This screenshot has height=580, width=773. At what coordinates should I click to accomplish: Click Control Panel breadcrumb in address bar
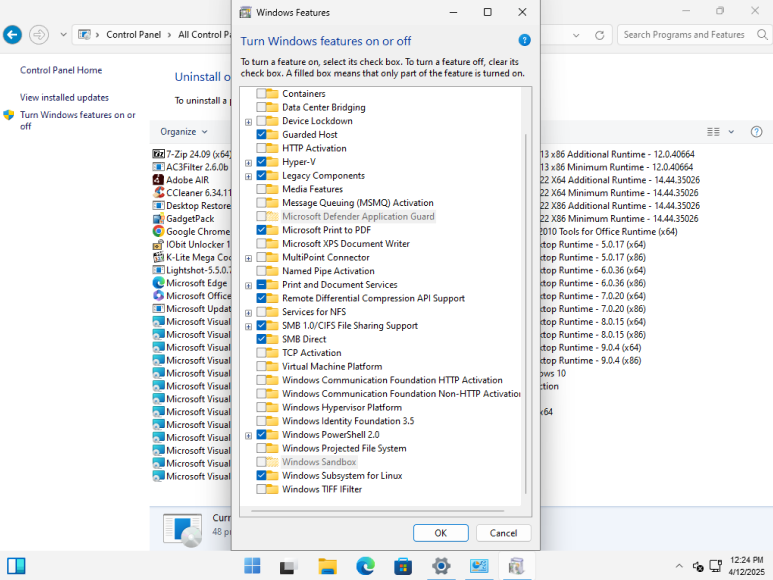(134, 34)
